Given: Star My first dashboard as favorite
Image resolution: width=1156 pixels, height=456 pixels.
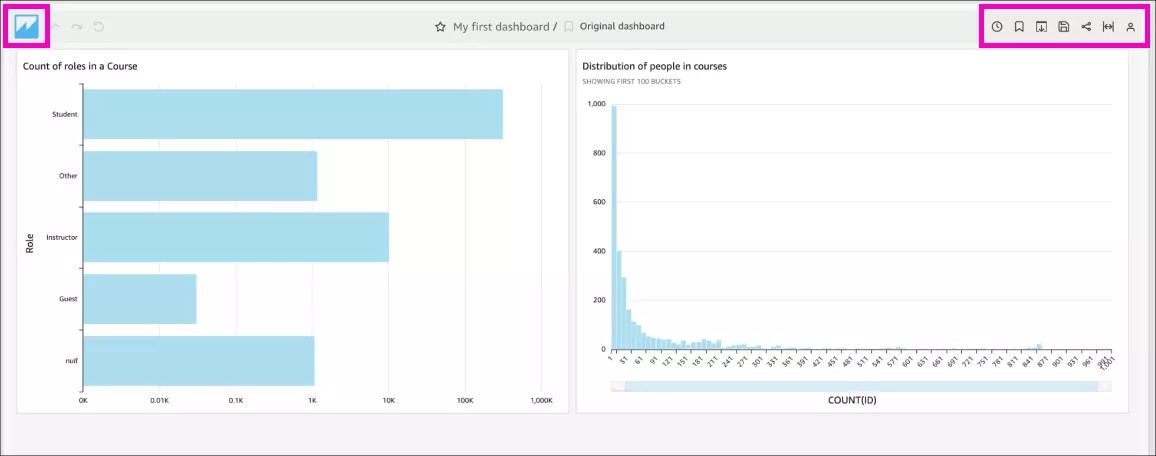Looking at the screenshot, I should [x=440, y=27].
